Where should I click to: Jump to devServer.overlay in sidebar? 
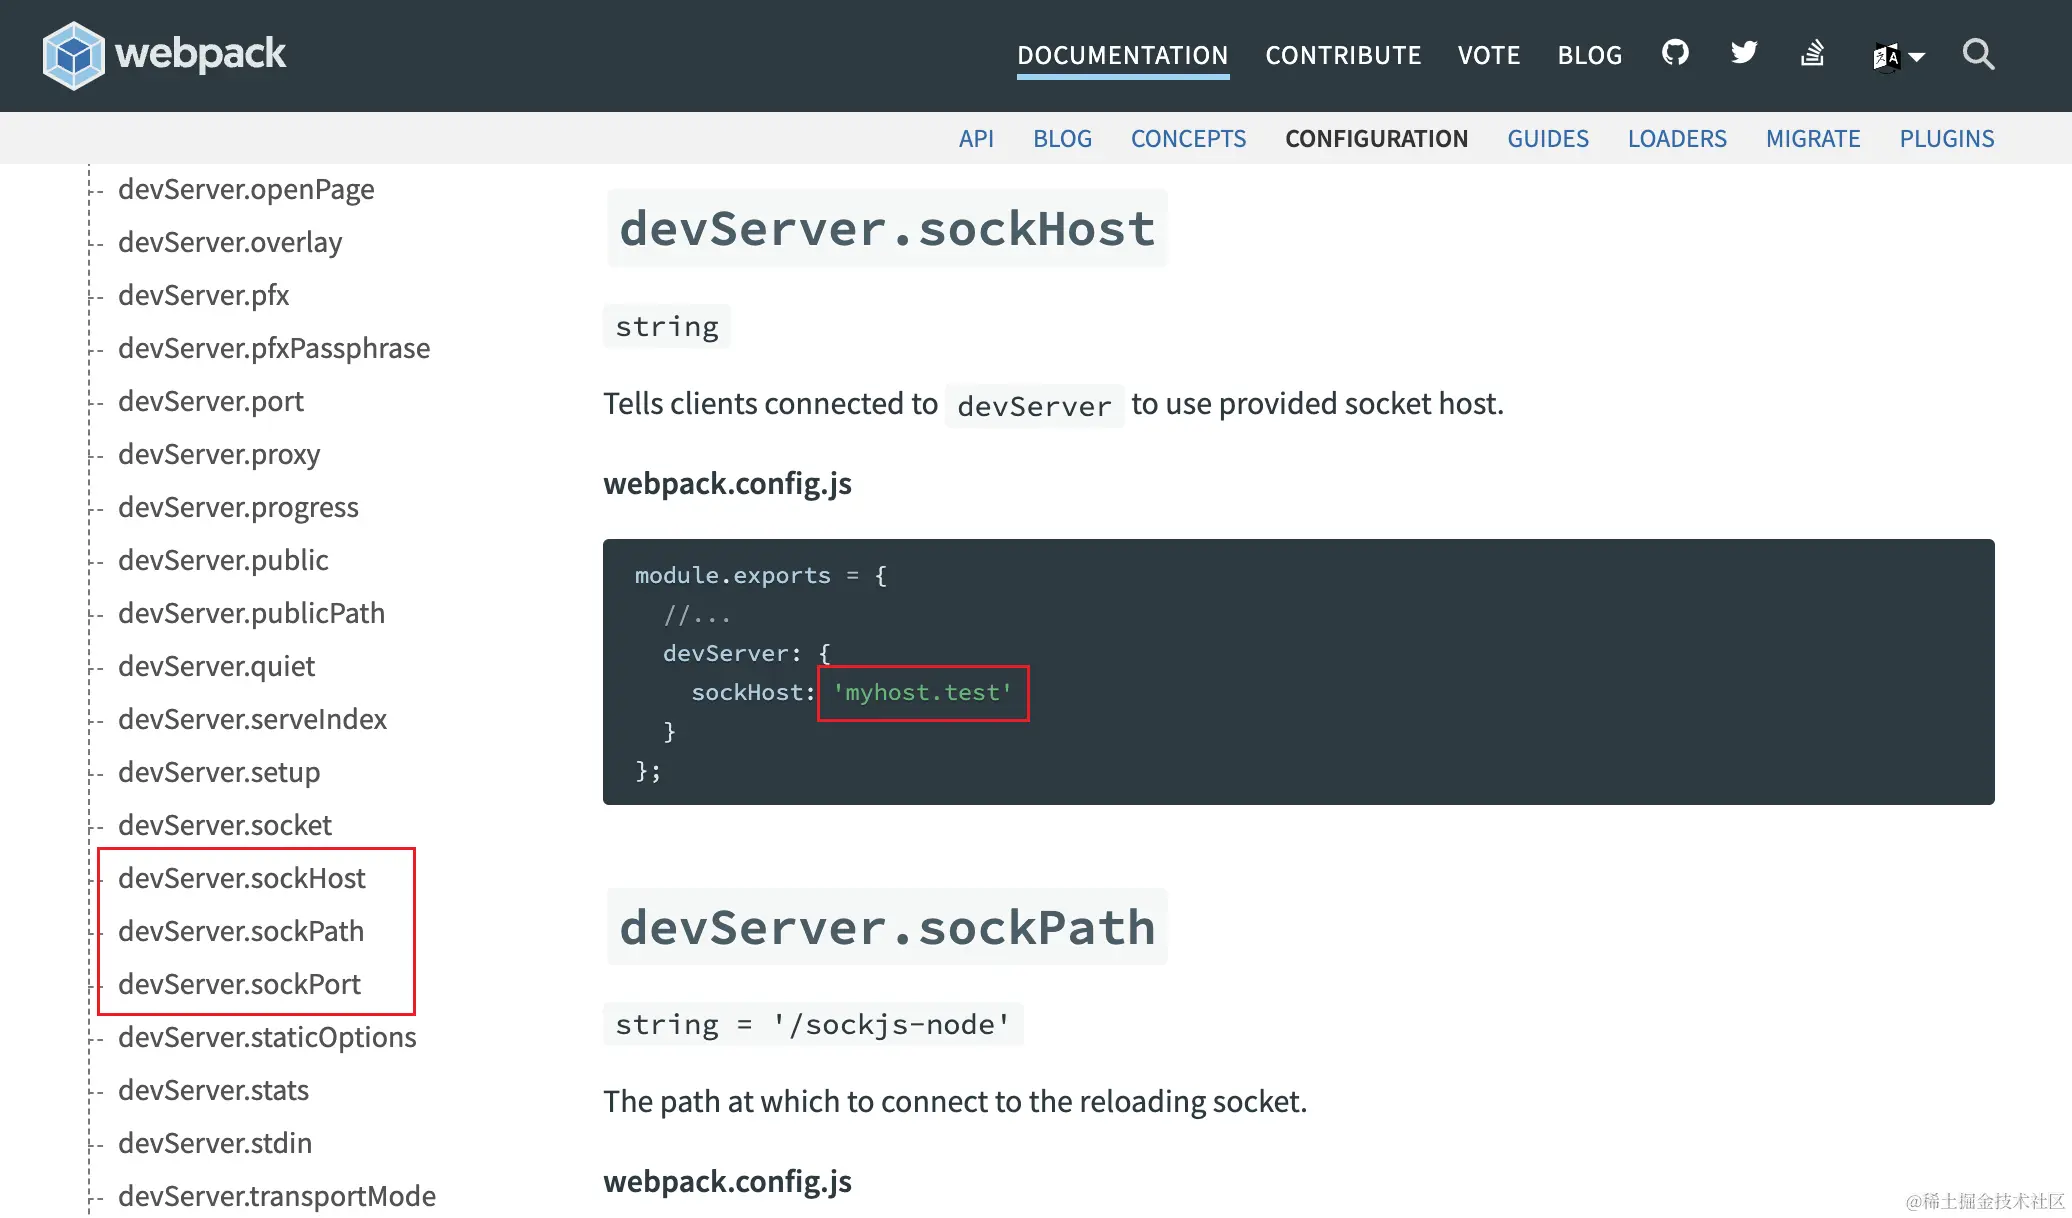pos(230,242)
